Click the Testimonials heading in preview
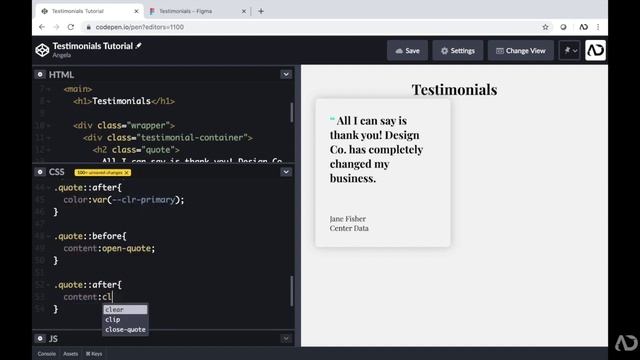The height and width of the screenshot is (360, 640). click(x=454, y=90)
